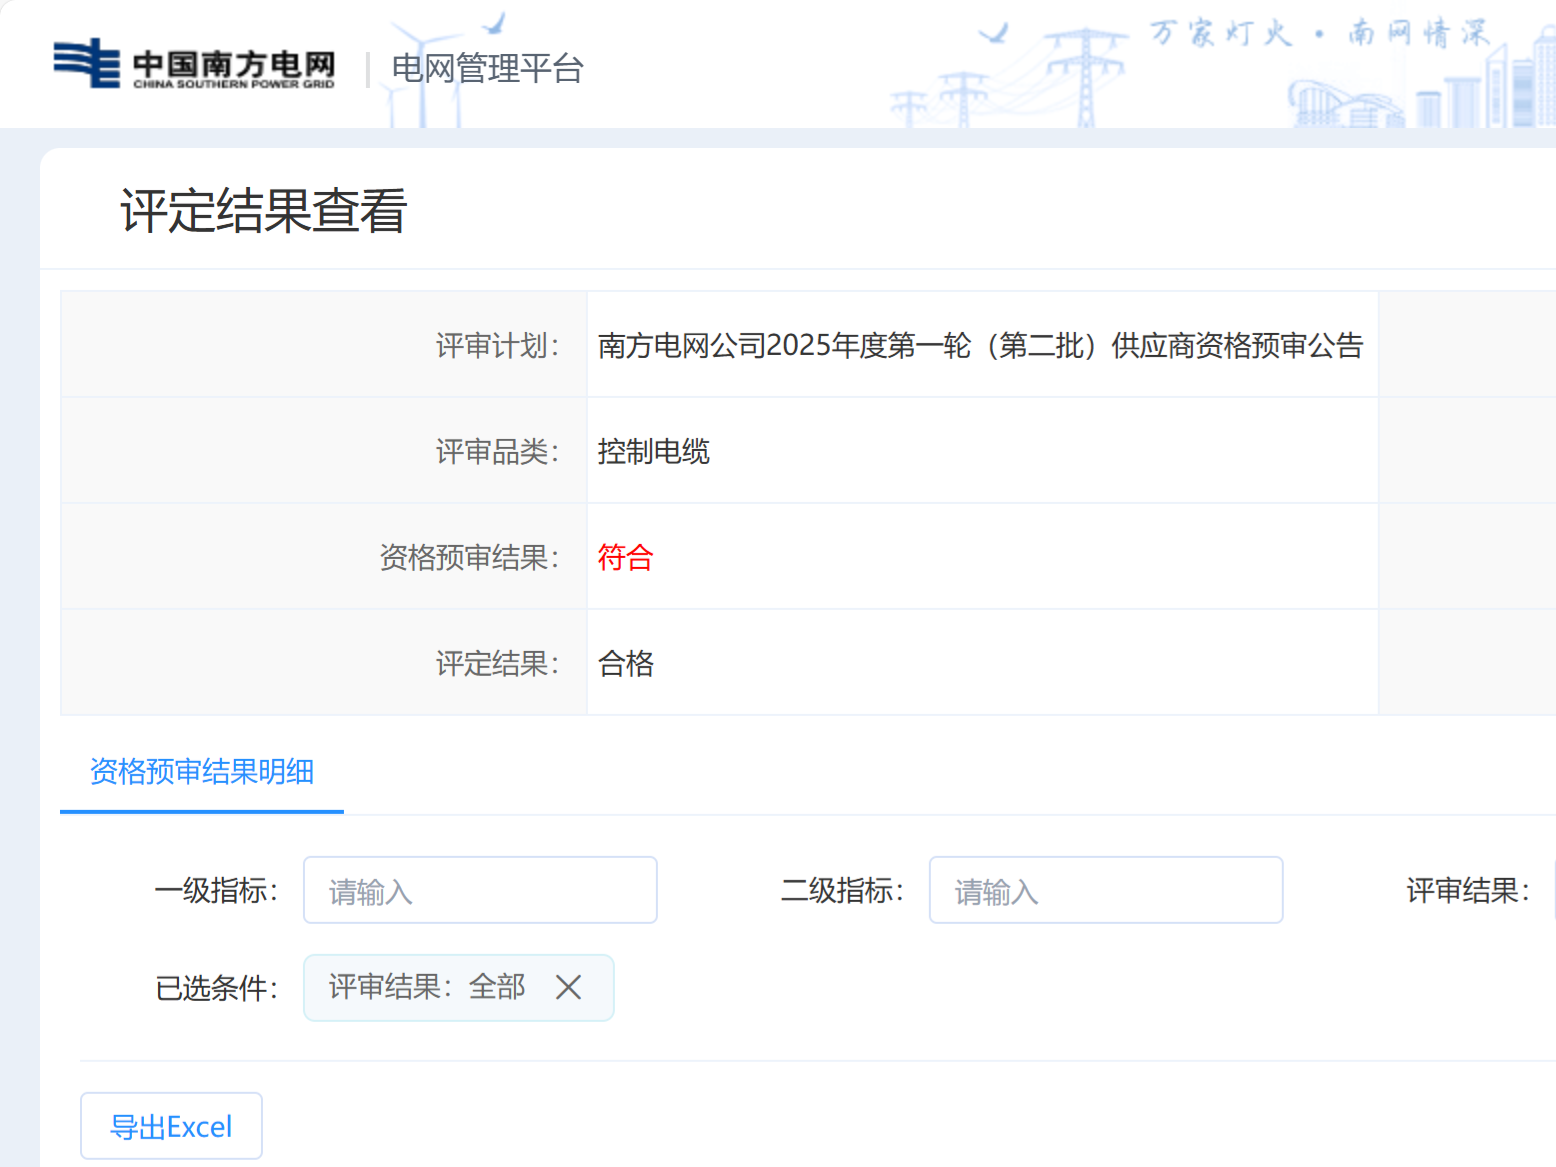Click the 资格预审结果 row label
Screen dimensions: 1556x1167
coord(469,557)
